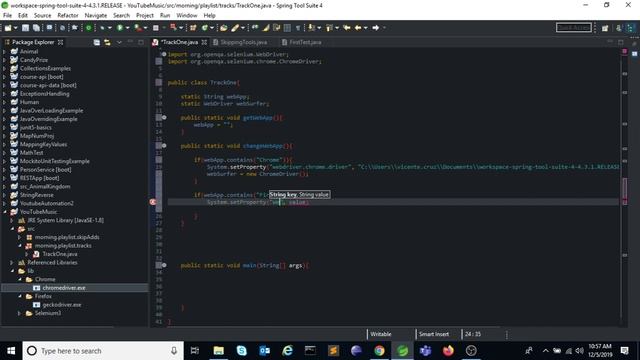This screenshot has width=640, height=360.
Task: Select geckodriver.exe in the tree
Action: 62,305
